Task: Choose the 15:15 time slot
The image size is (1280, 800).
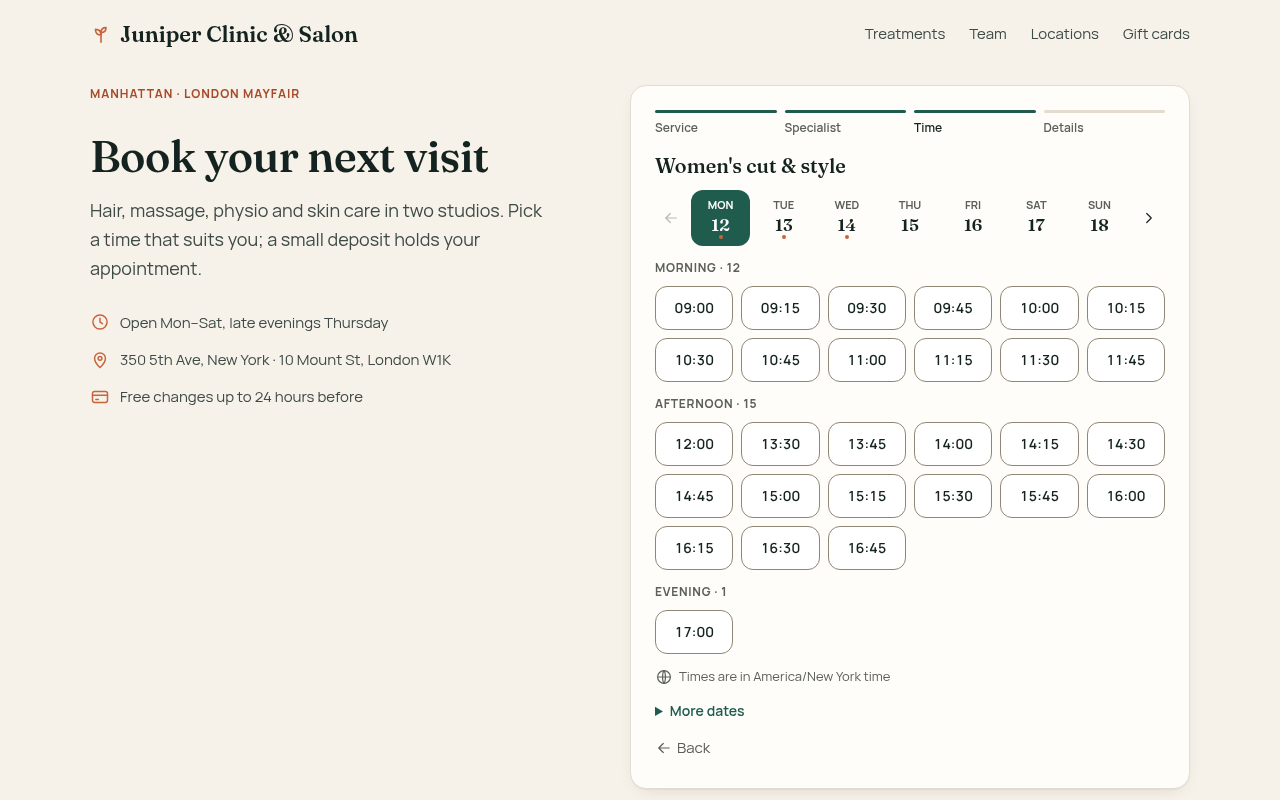Action: point(867,496)
